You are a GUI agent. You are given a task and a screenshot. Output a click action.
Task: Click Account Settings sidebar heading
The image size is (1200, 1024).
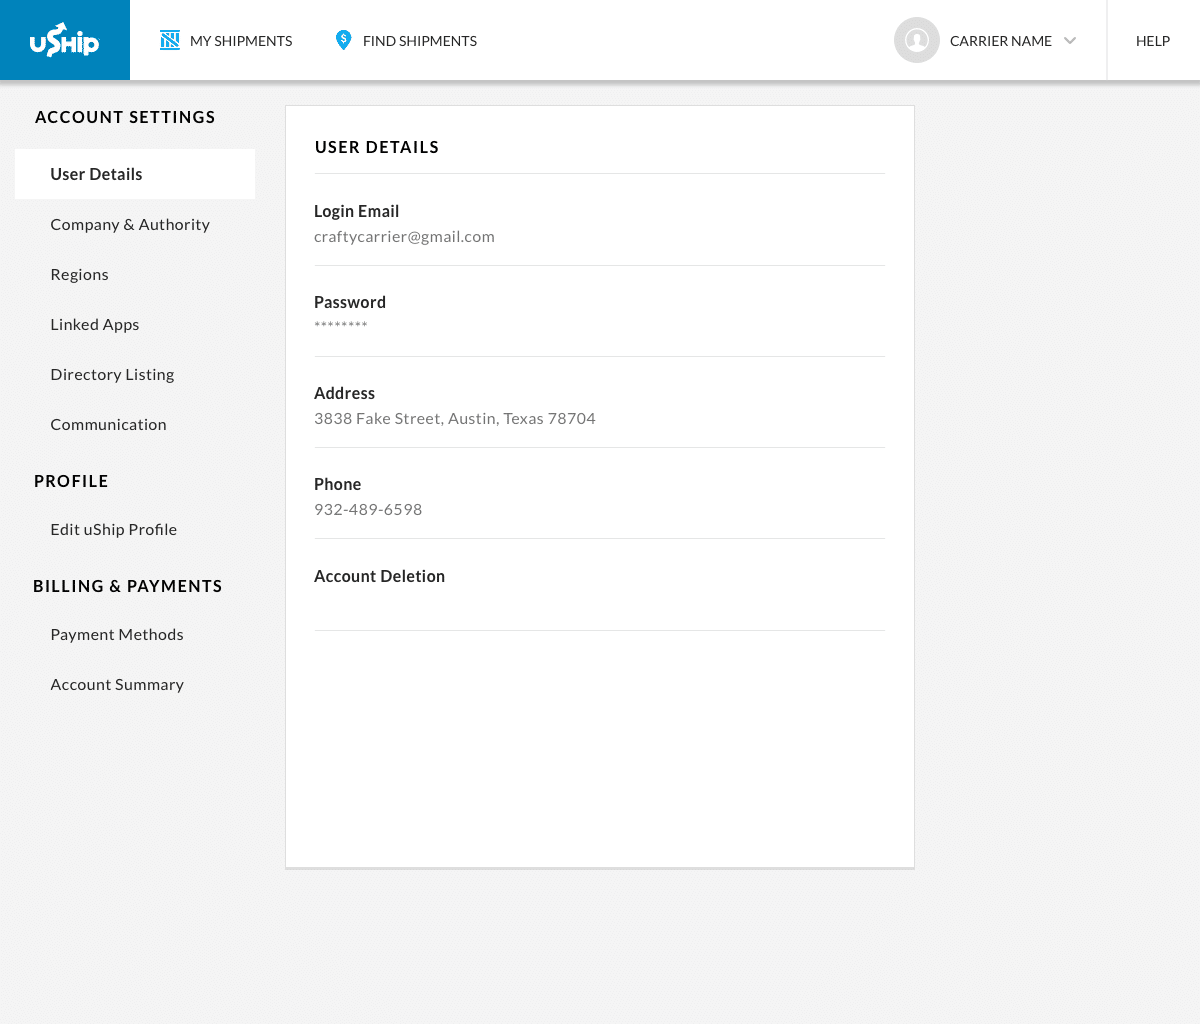click(125, 117)
